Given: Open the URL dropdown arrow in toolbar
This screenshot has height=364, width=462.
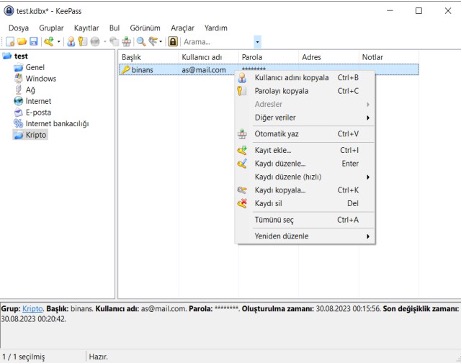Looking at the screenshot, I should (x=104, y=42).
